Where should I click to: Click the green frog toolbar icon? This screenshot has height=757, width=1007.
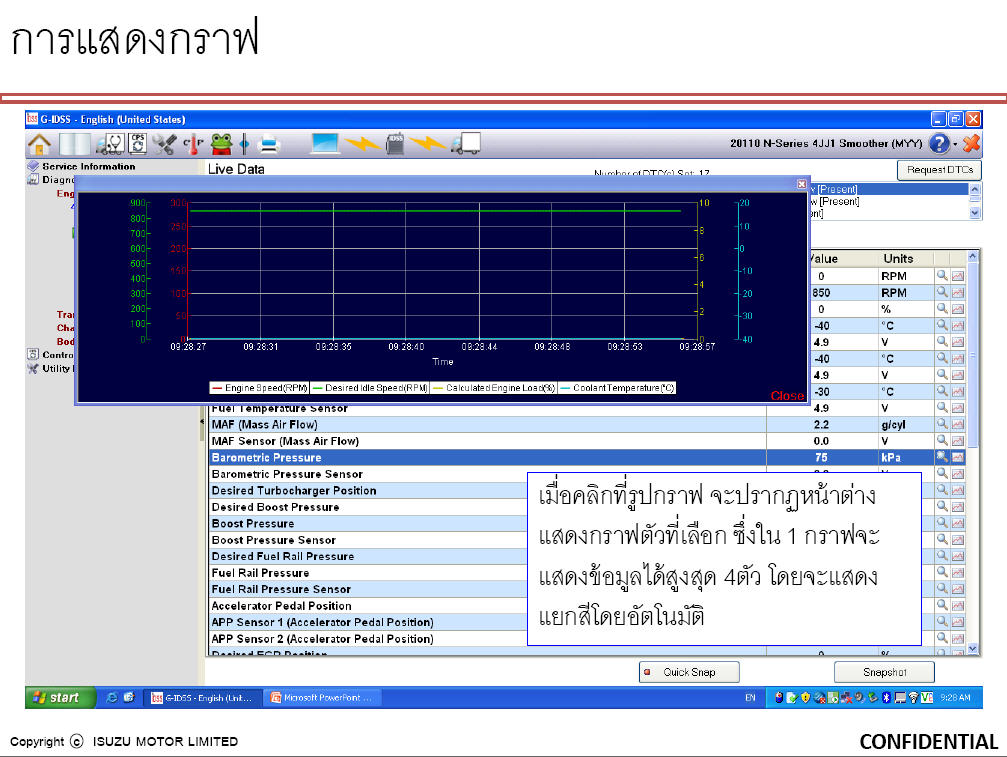(221, 144)
